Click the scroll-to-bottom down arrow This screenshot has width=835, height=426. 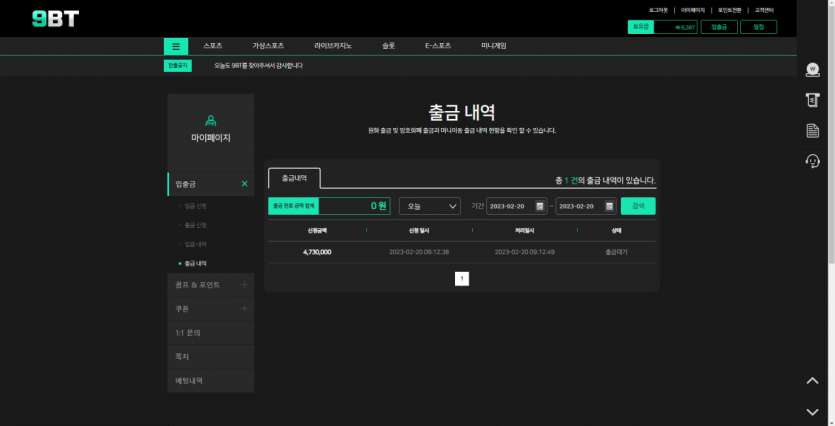click(x=813, y=411)
